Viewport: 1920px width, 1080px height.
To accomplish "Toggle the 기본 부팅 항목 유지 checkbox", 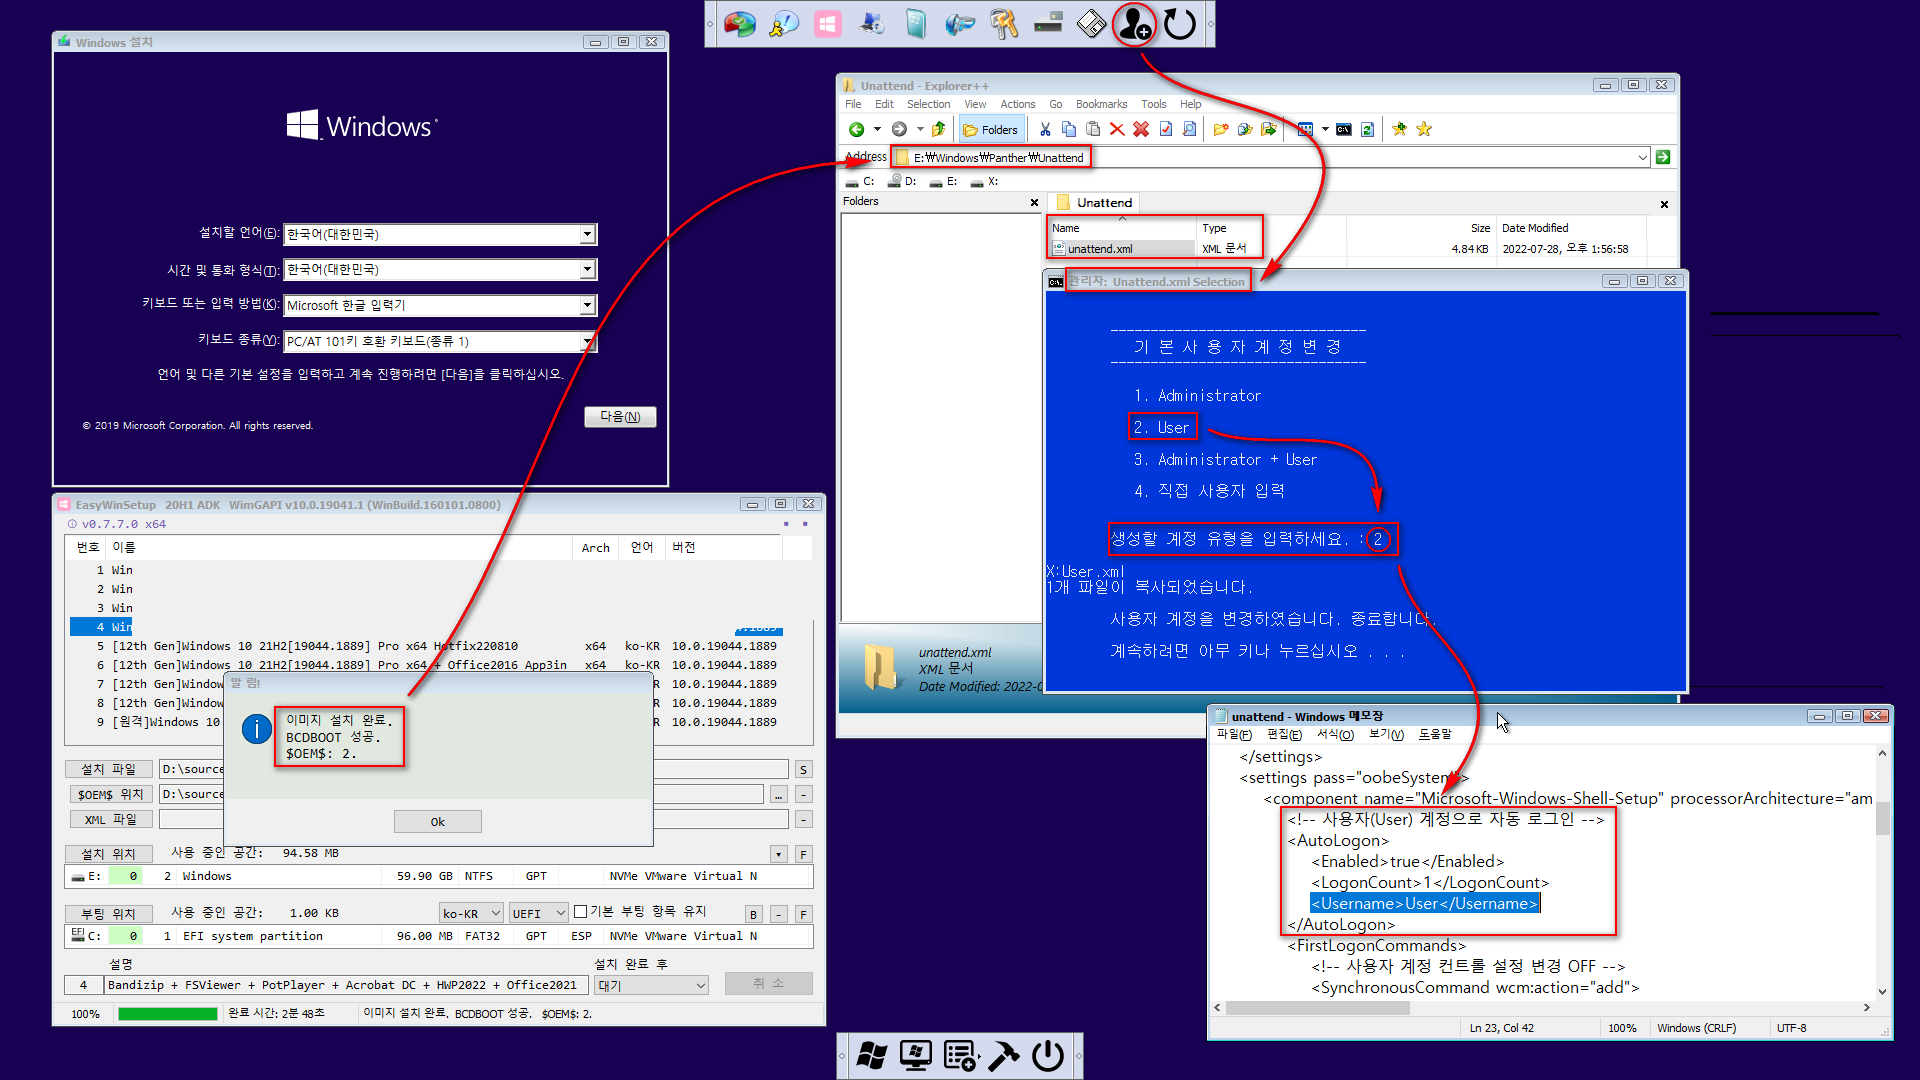I will (x=580, y=911).
